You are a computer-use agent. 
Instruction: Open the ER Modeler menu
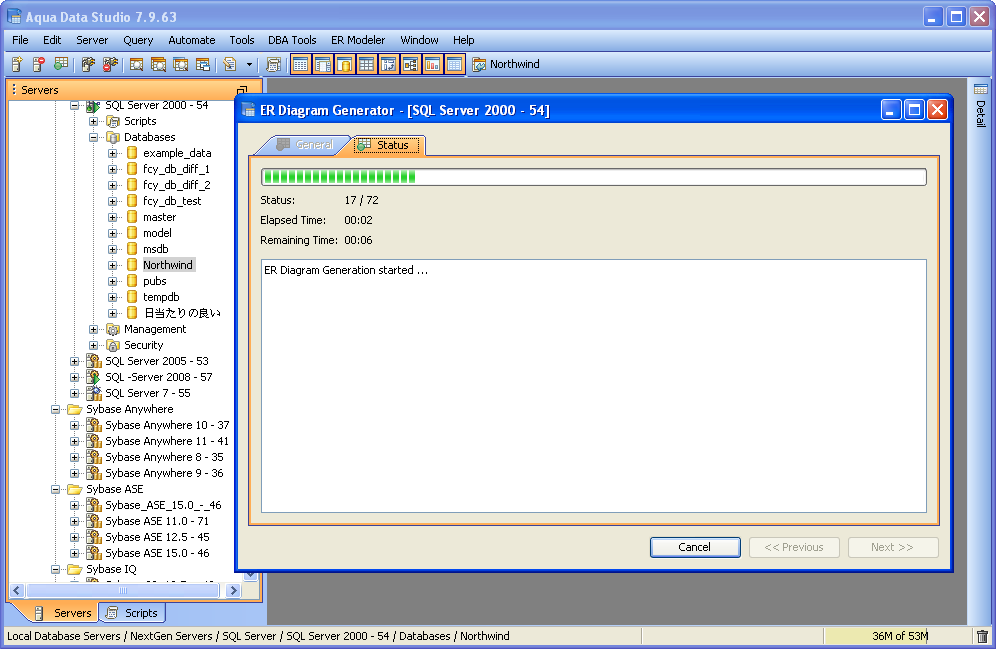pyautogui.click(x=358, y=40)
